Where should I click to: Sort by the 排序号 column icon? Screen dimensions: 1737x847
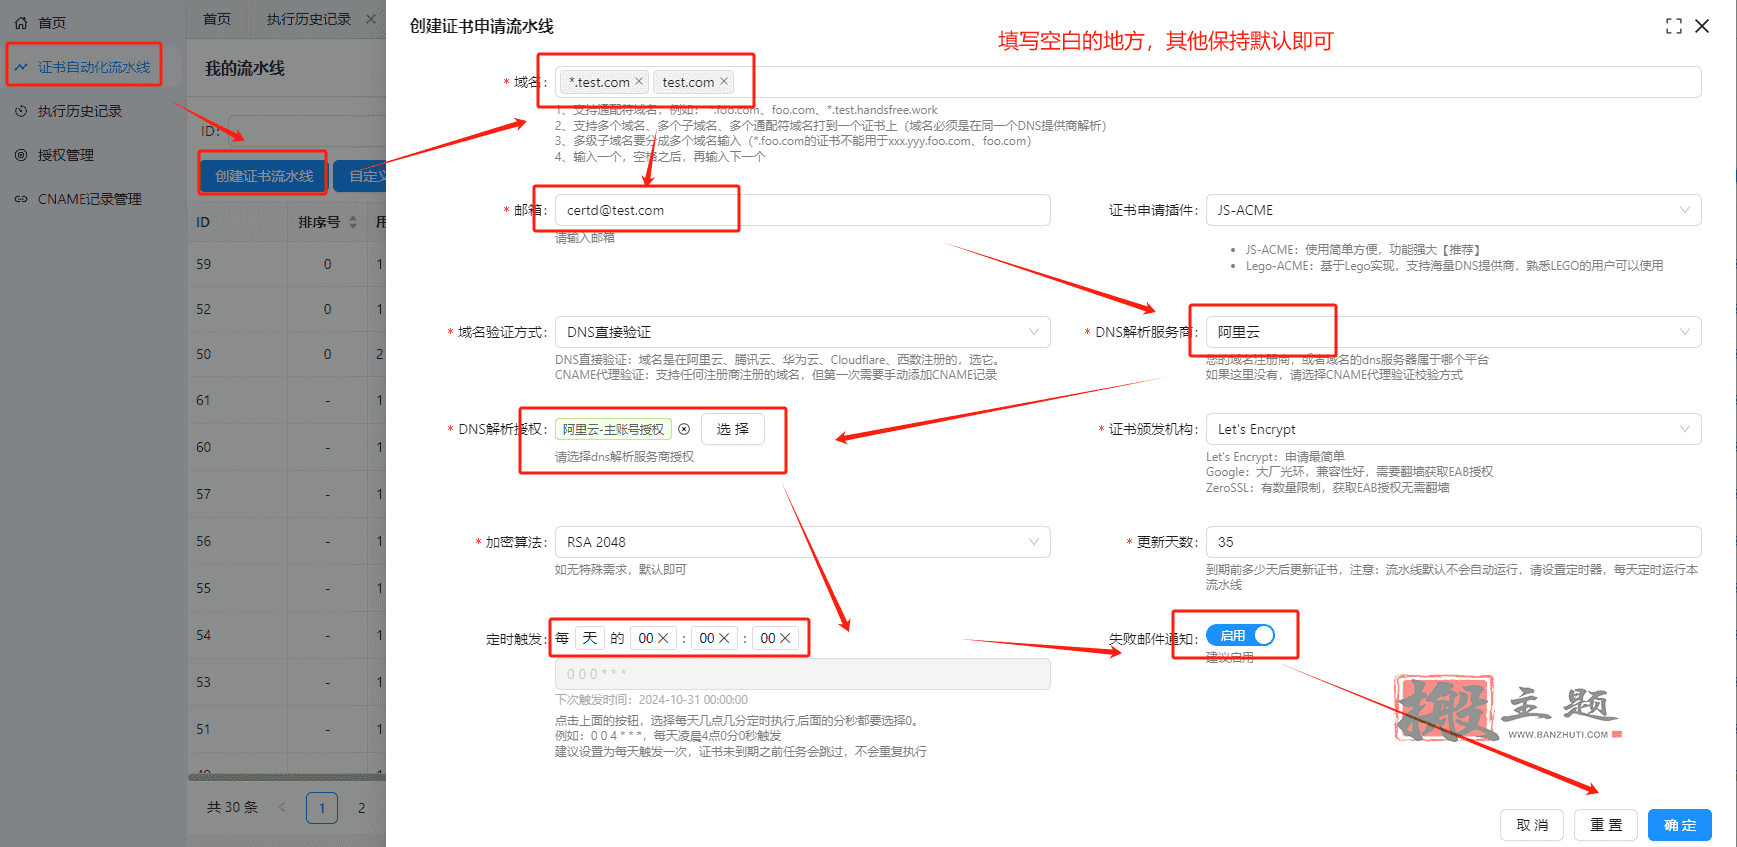pyautogui.click(x=353, y=222)
